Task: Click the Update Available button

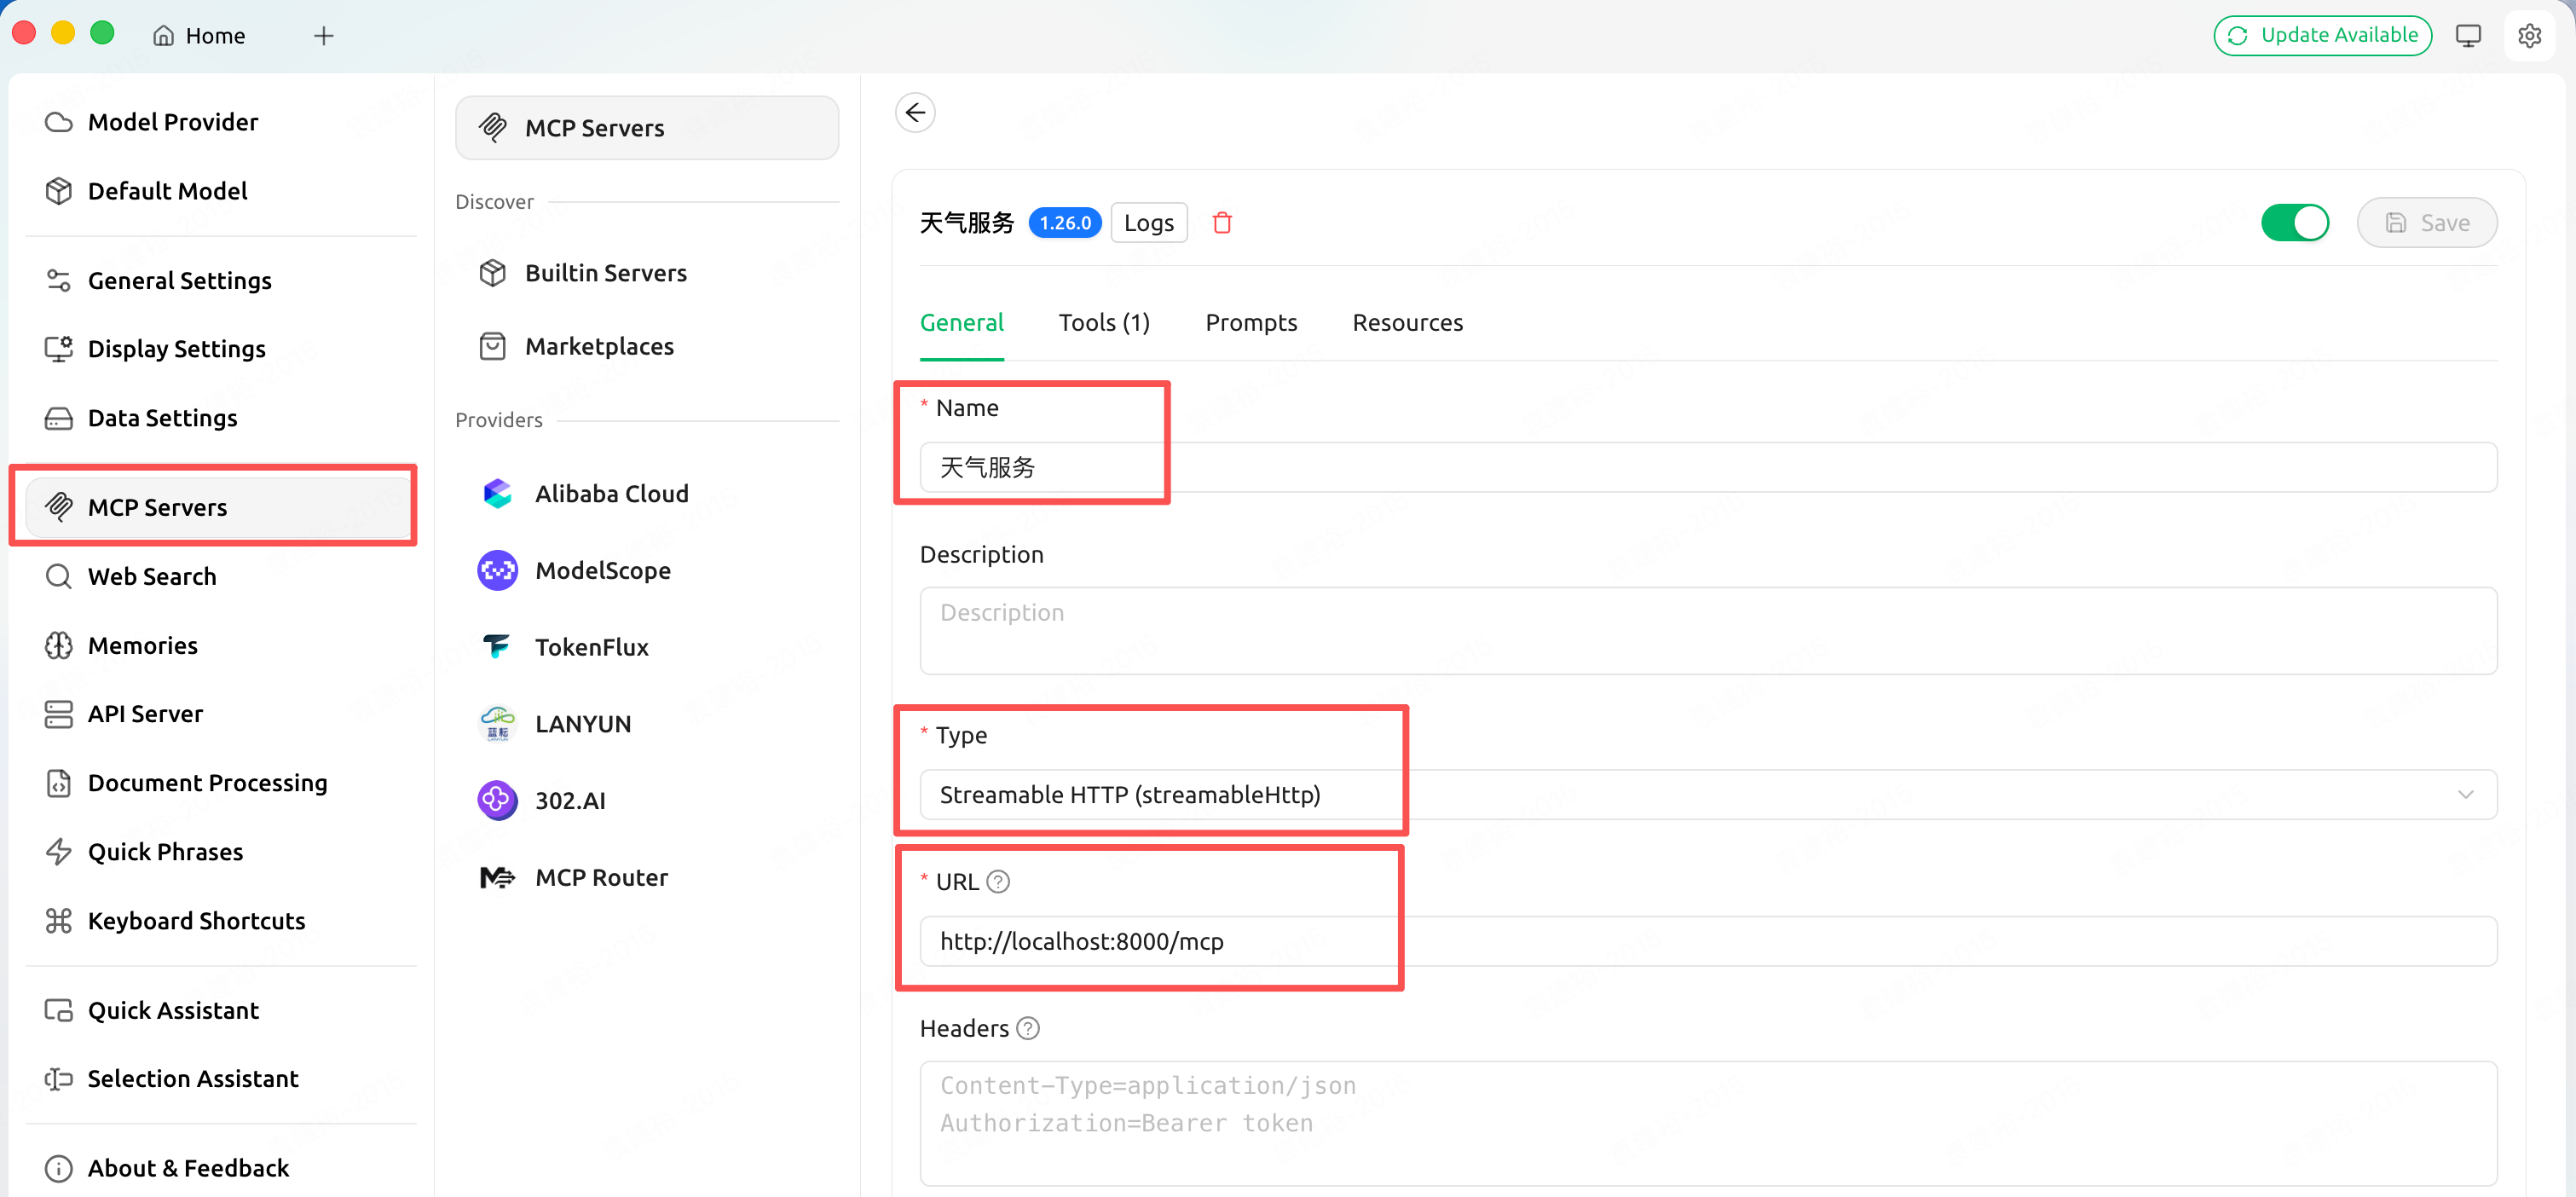Action: [x=2322, y=36]
